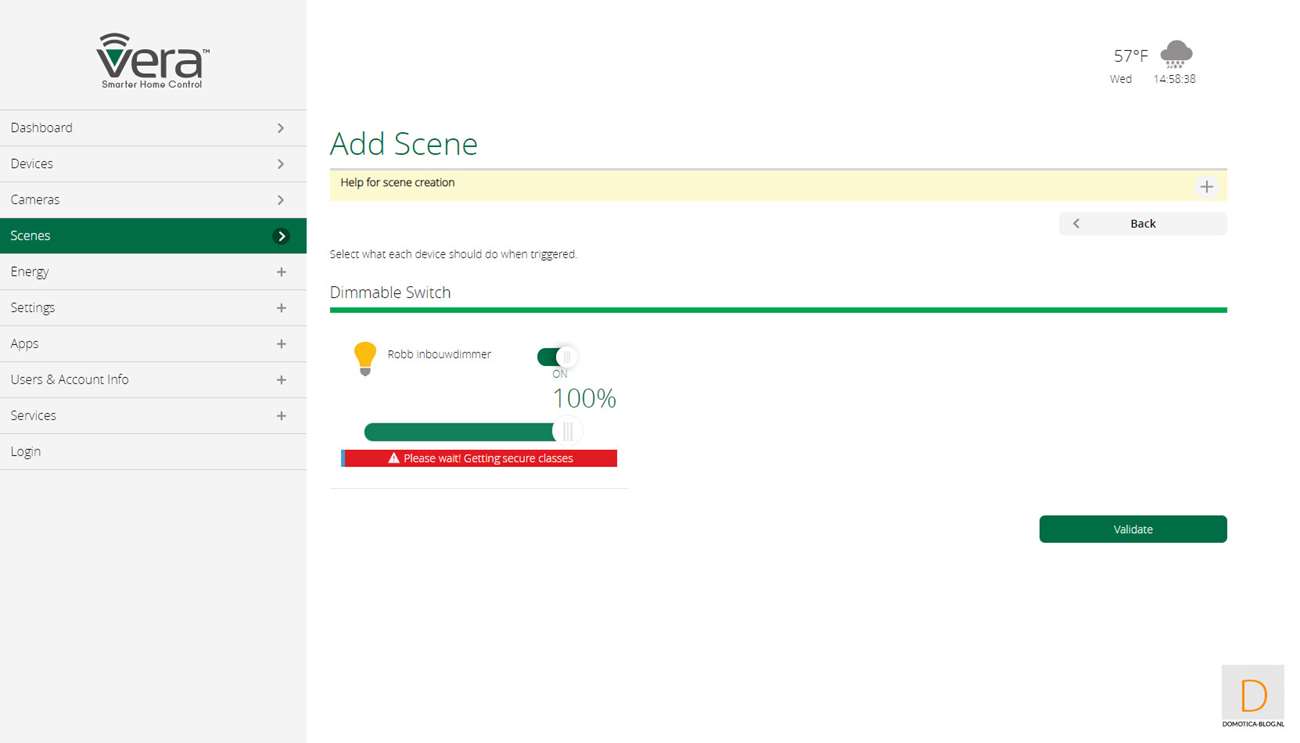Go to the Cameras section
Screen dimensions: 1300x743
(35, 200)
